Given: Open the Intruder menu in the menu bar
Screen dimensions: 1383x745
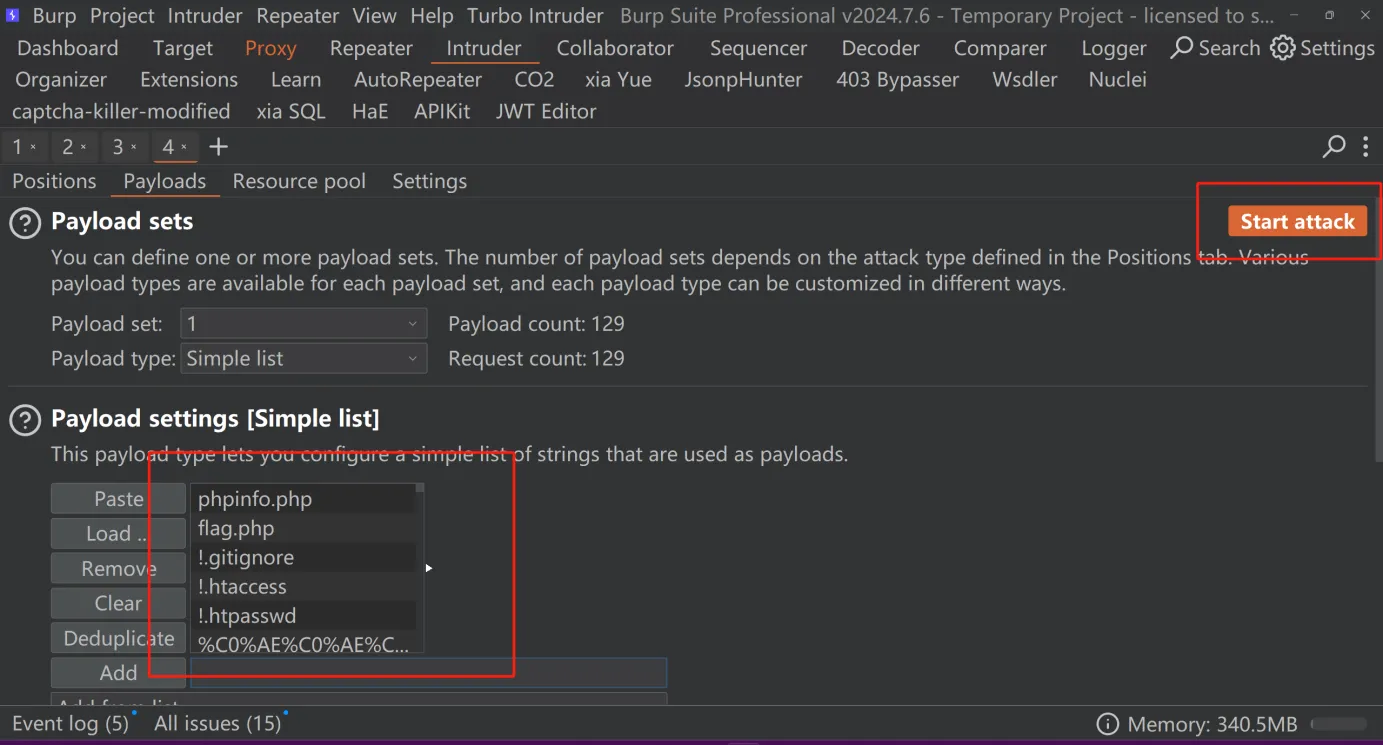Looking at the screenshot, I should click(x=205, y=16).
